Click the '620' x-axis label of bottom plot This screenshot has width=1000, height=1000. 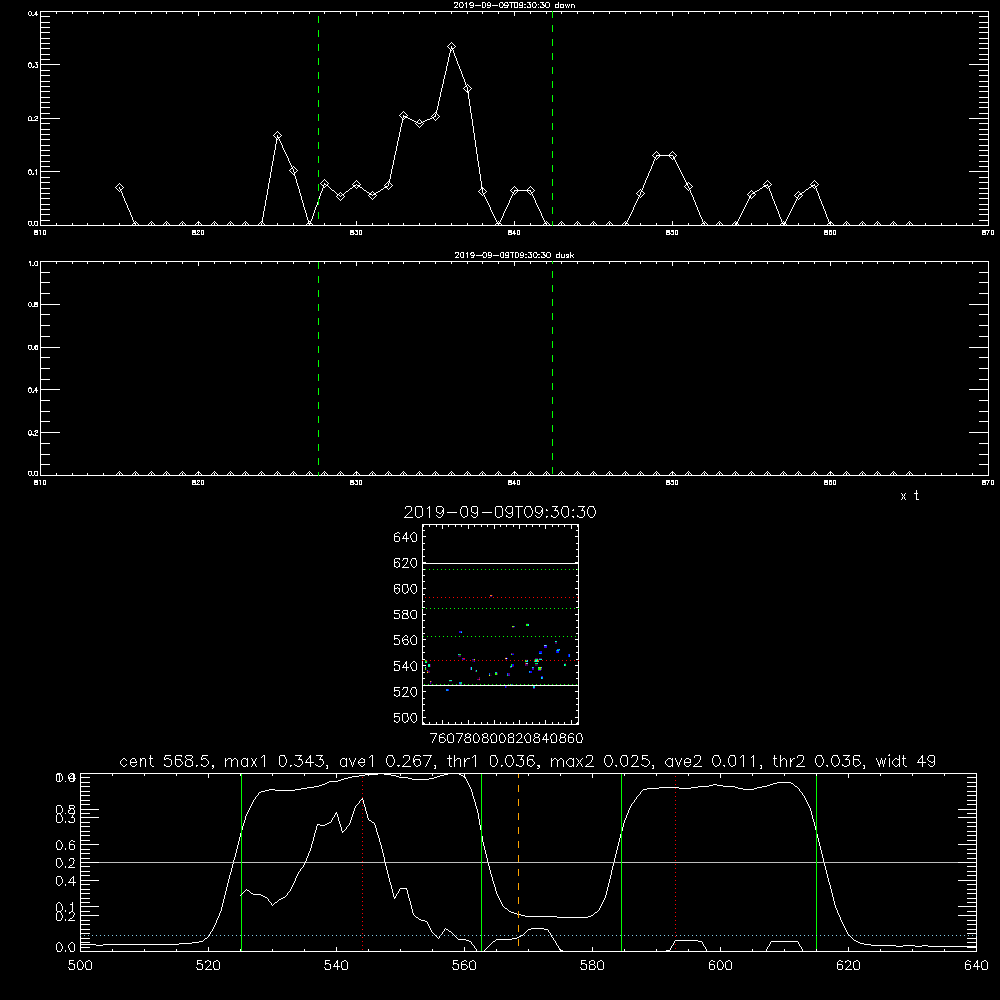tap(848, 965)
